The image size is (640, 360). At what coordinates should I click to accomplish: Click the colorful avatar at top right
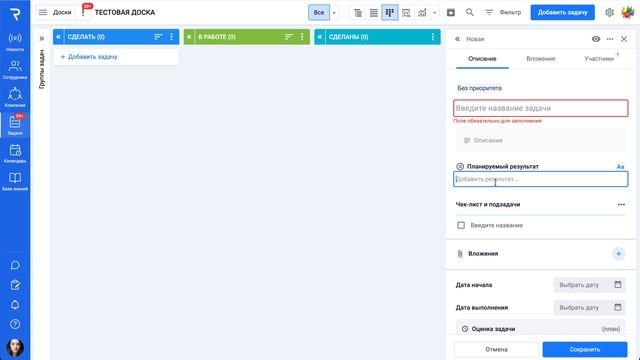[x=628, y=13]
